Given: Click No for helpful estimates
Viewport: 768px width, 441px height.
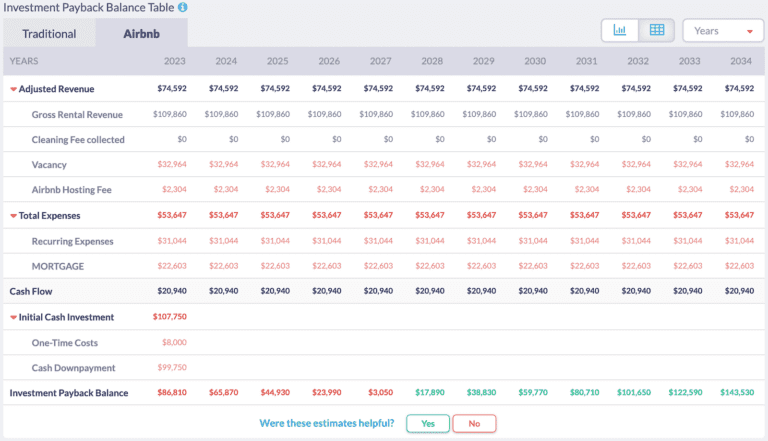Looking at the screenshot, I should coord(474,423).
